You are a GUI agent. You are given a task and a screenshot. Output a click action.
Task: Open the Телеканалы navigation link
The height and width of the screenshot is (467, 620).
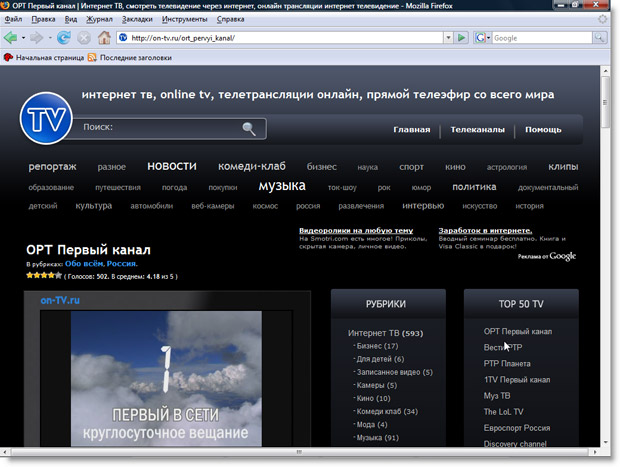click(477, 130)
